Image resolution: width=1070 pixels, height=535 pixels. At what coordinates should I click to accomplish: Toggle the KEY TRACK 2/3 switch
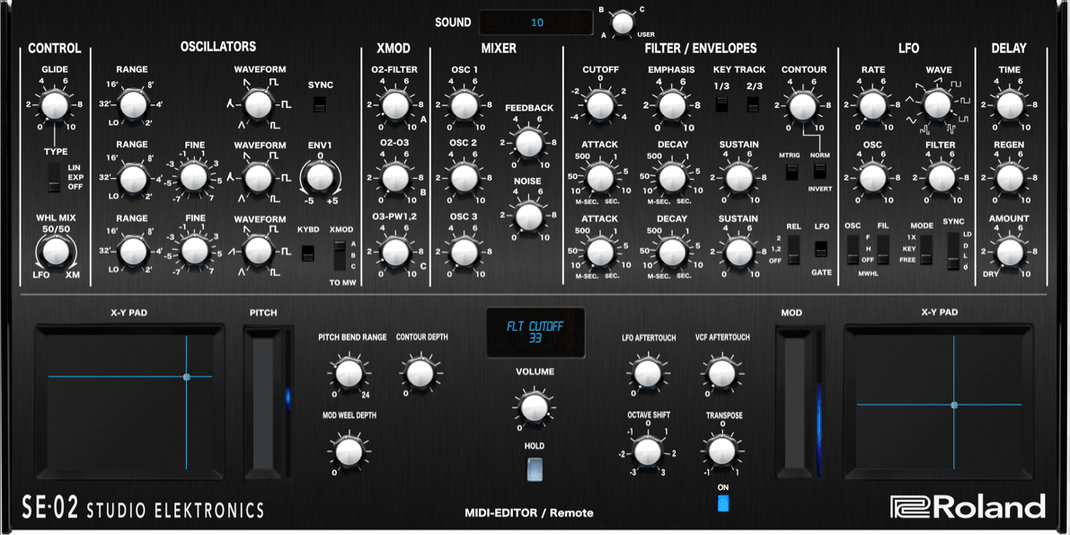753,104
